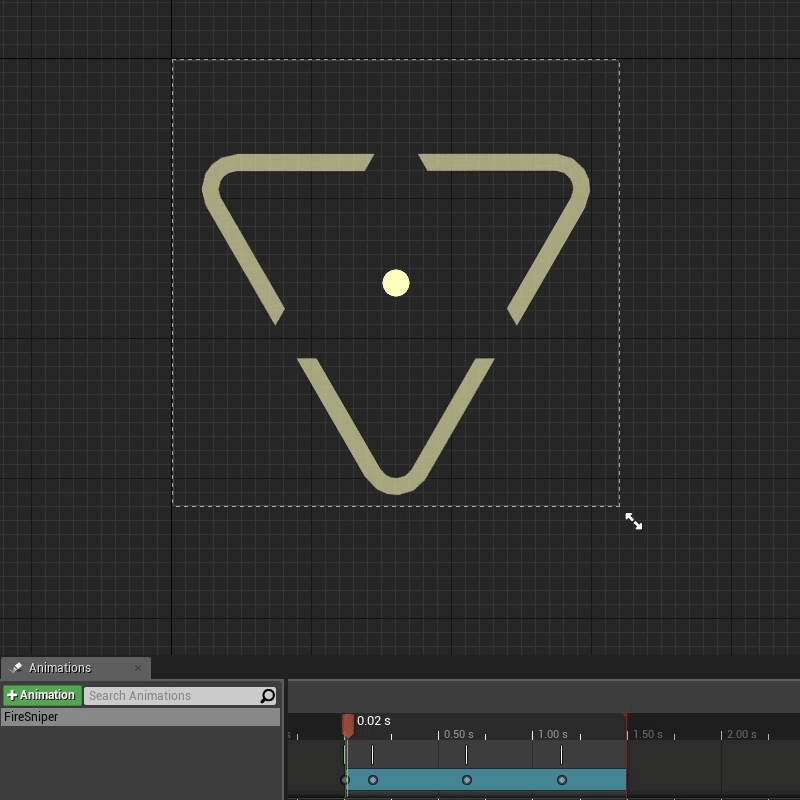Click the green + Animation button
This screenshot has height=800, width=800.
[42, 695]
